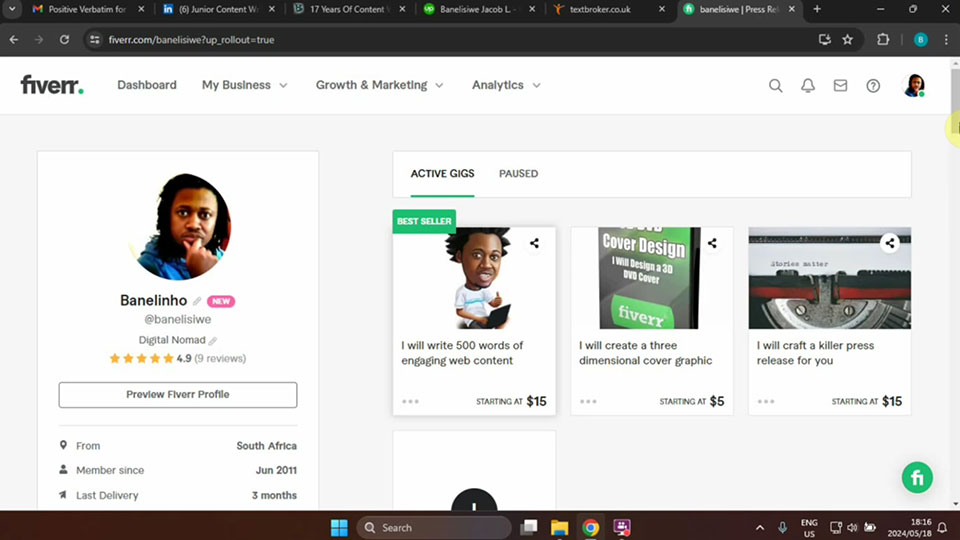Edit the Digital Nomad tagline pencil
Viewport: 960px width, 540px height.
tap(212, 340)
